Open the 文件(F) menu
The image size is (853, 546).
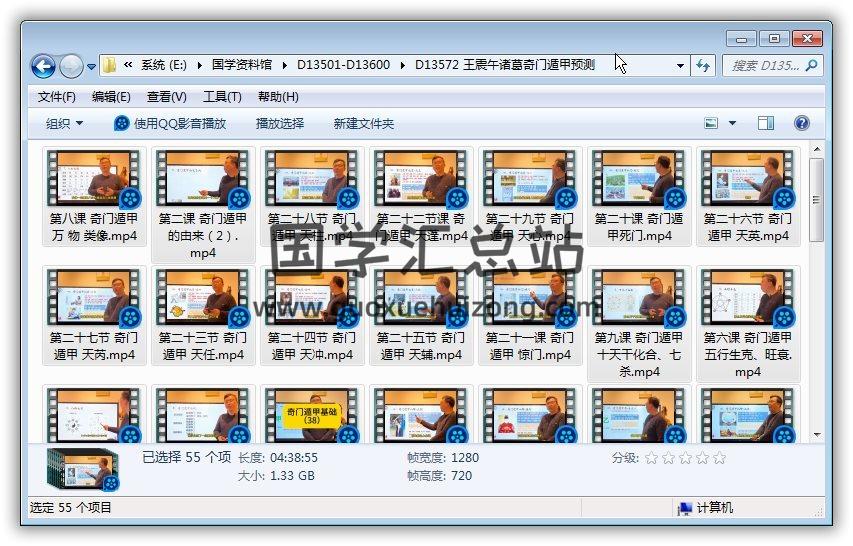(57, 97)
